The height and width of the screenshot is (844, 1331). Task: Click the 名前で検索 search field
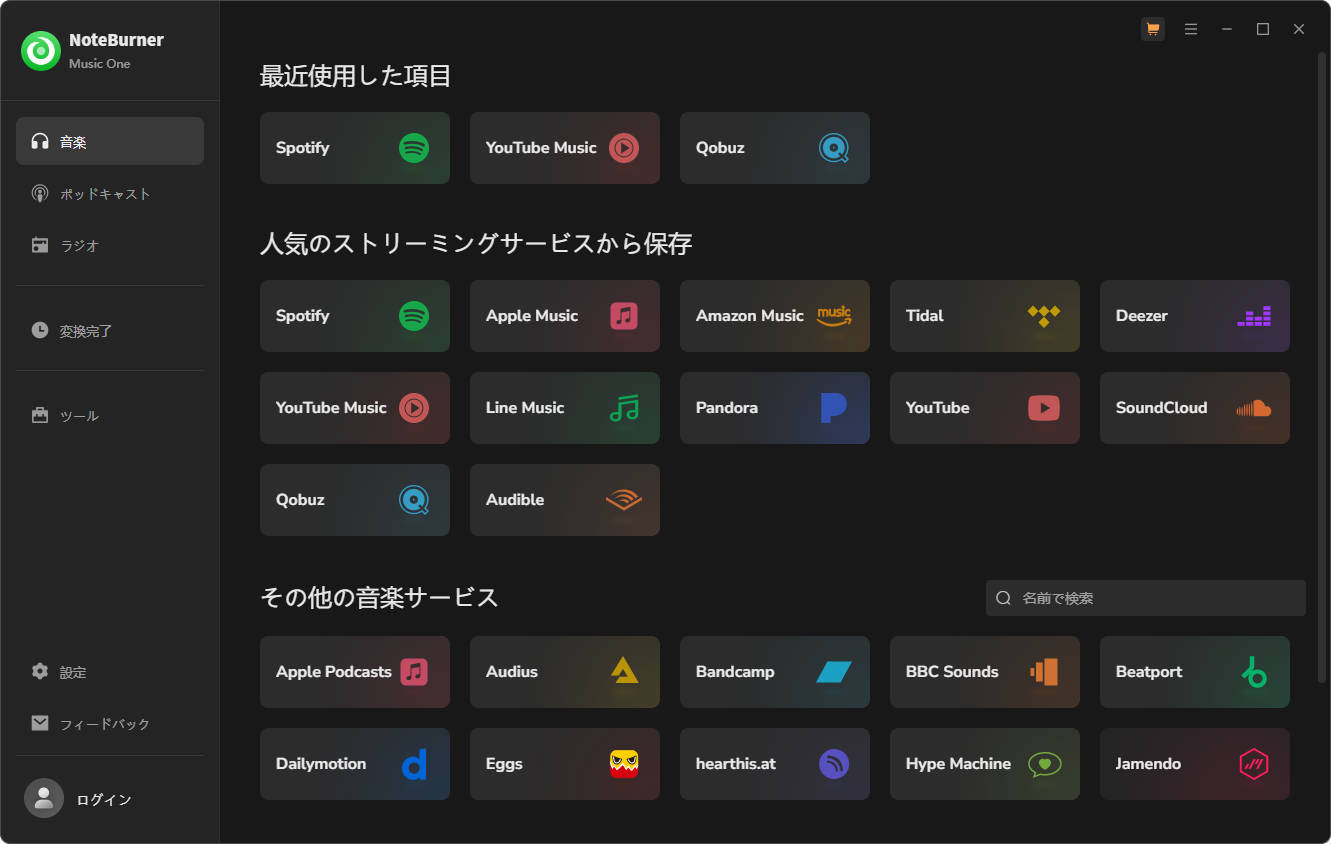click(1146, 598)
